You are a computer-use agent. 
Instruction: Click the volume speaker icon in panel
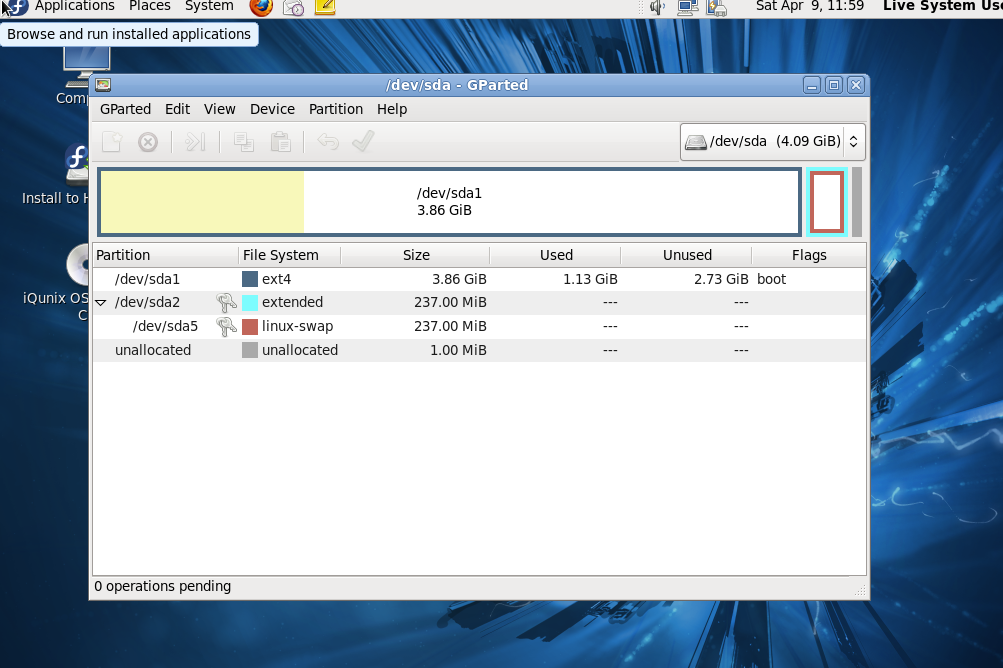657,7
